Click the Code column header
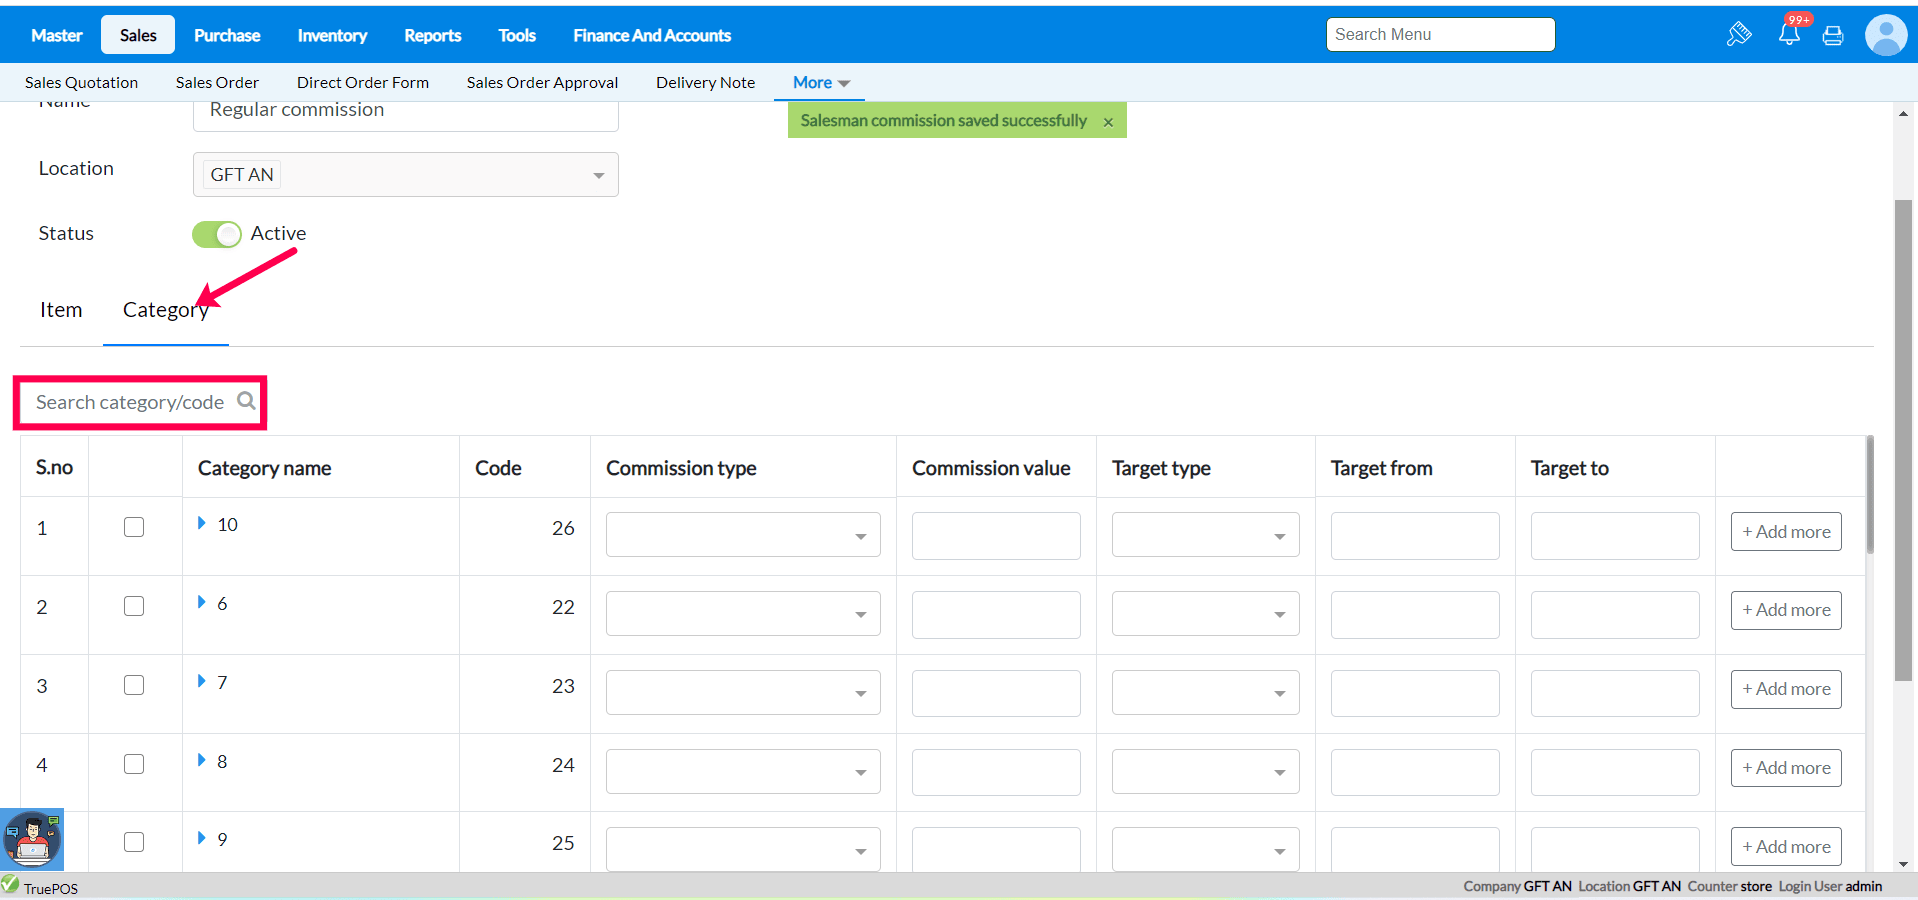The width and height of the screenshot is (1918, 900). tap(498, 468)
